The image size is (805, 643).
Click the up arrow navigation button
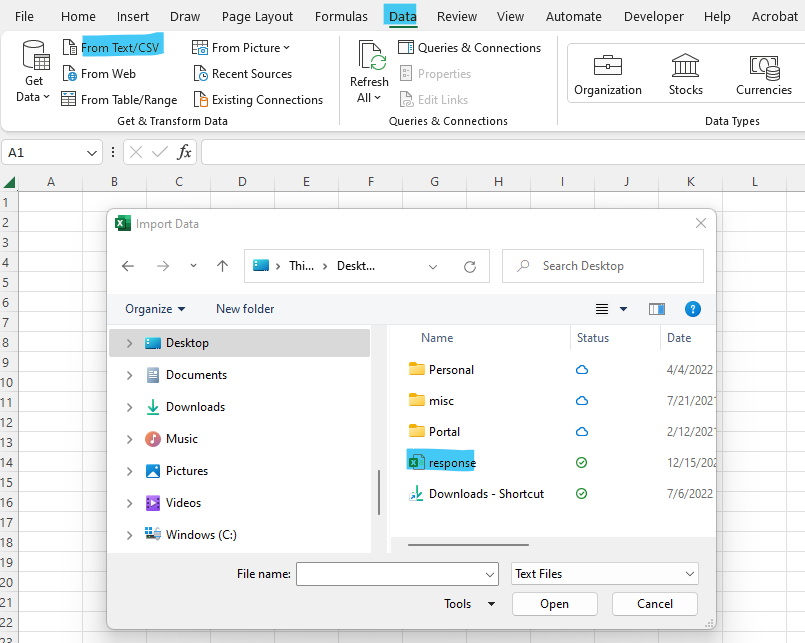(x=222, y=267)
